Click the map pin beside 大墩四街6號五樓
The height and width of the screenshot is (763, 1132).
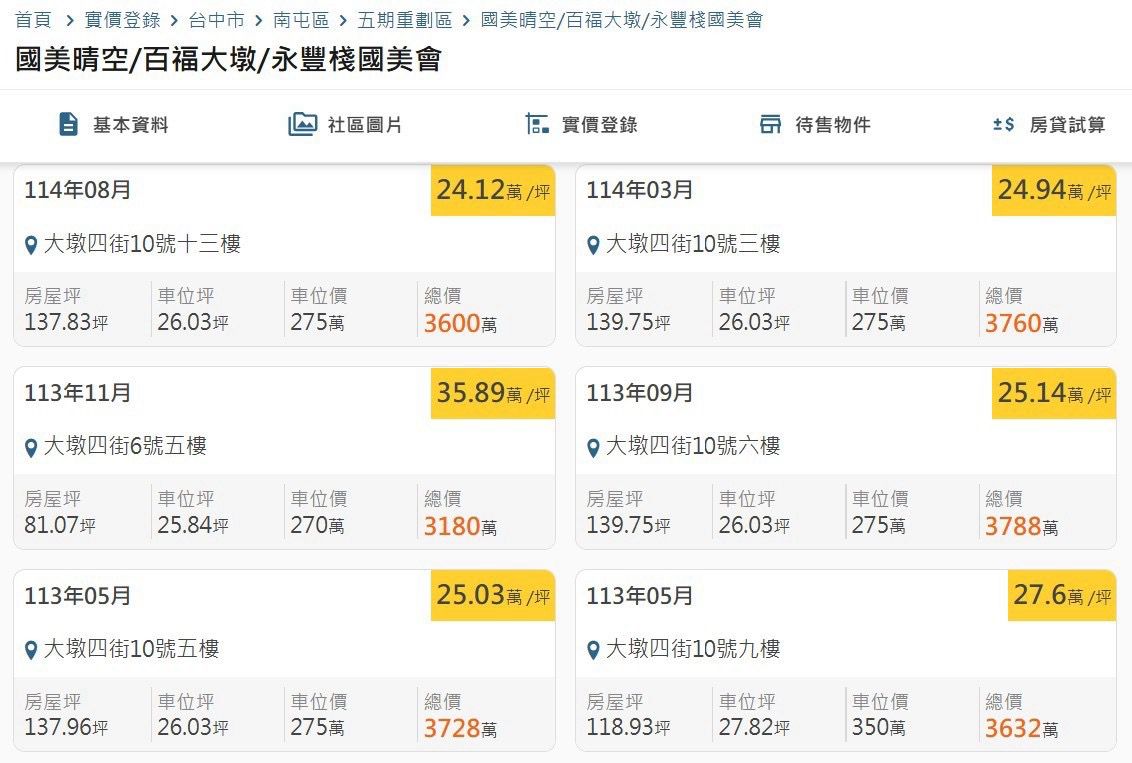click(x=31, y=447)
